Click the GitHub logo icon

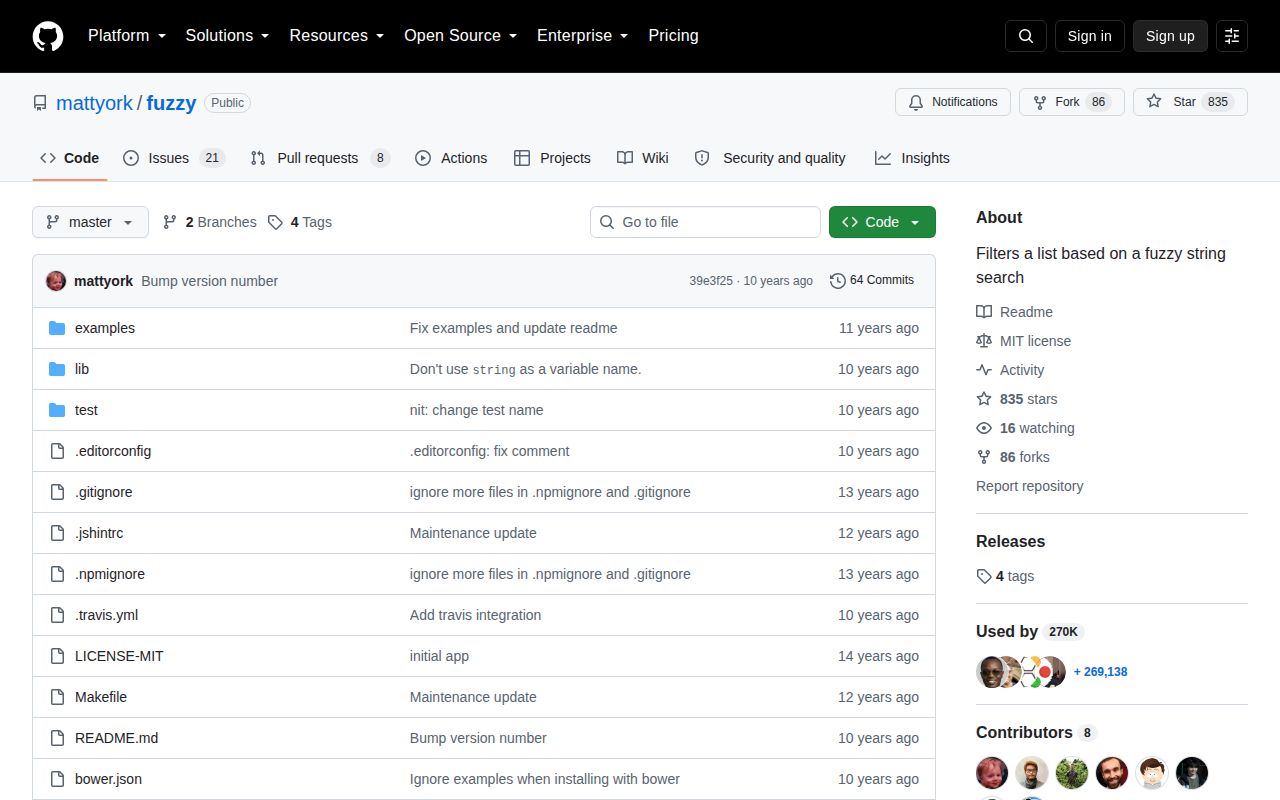click(48, 36)
